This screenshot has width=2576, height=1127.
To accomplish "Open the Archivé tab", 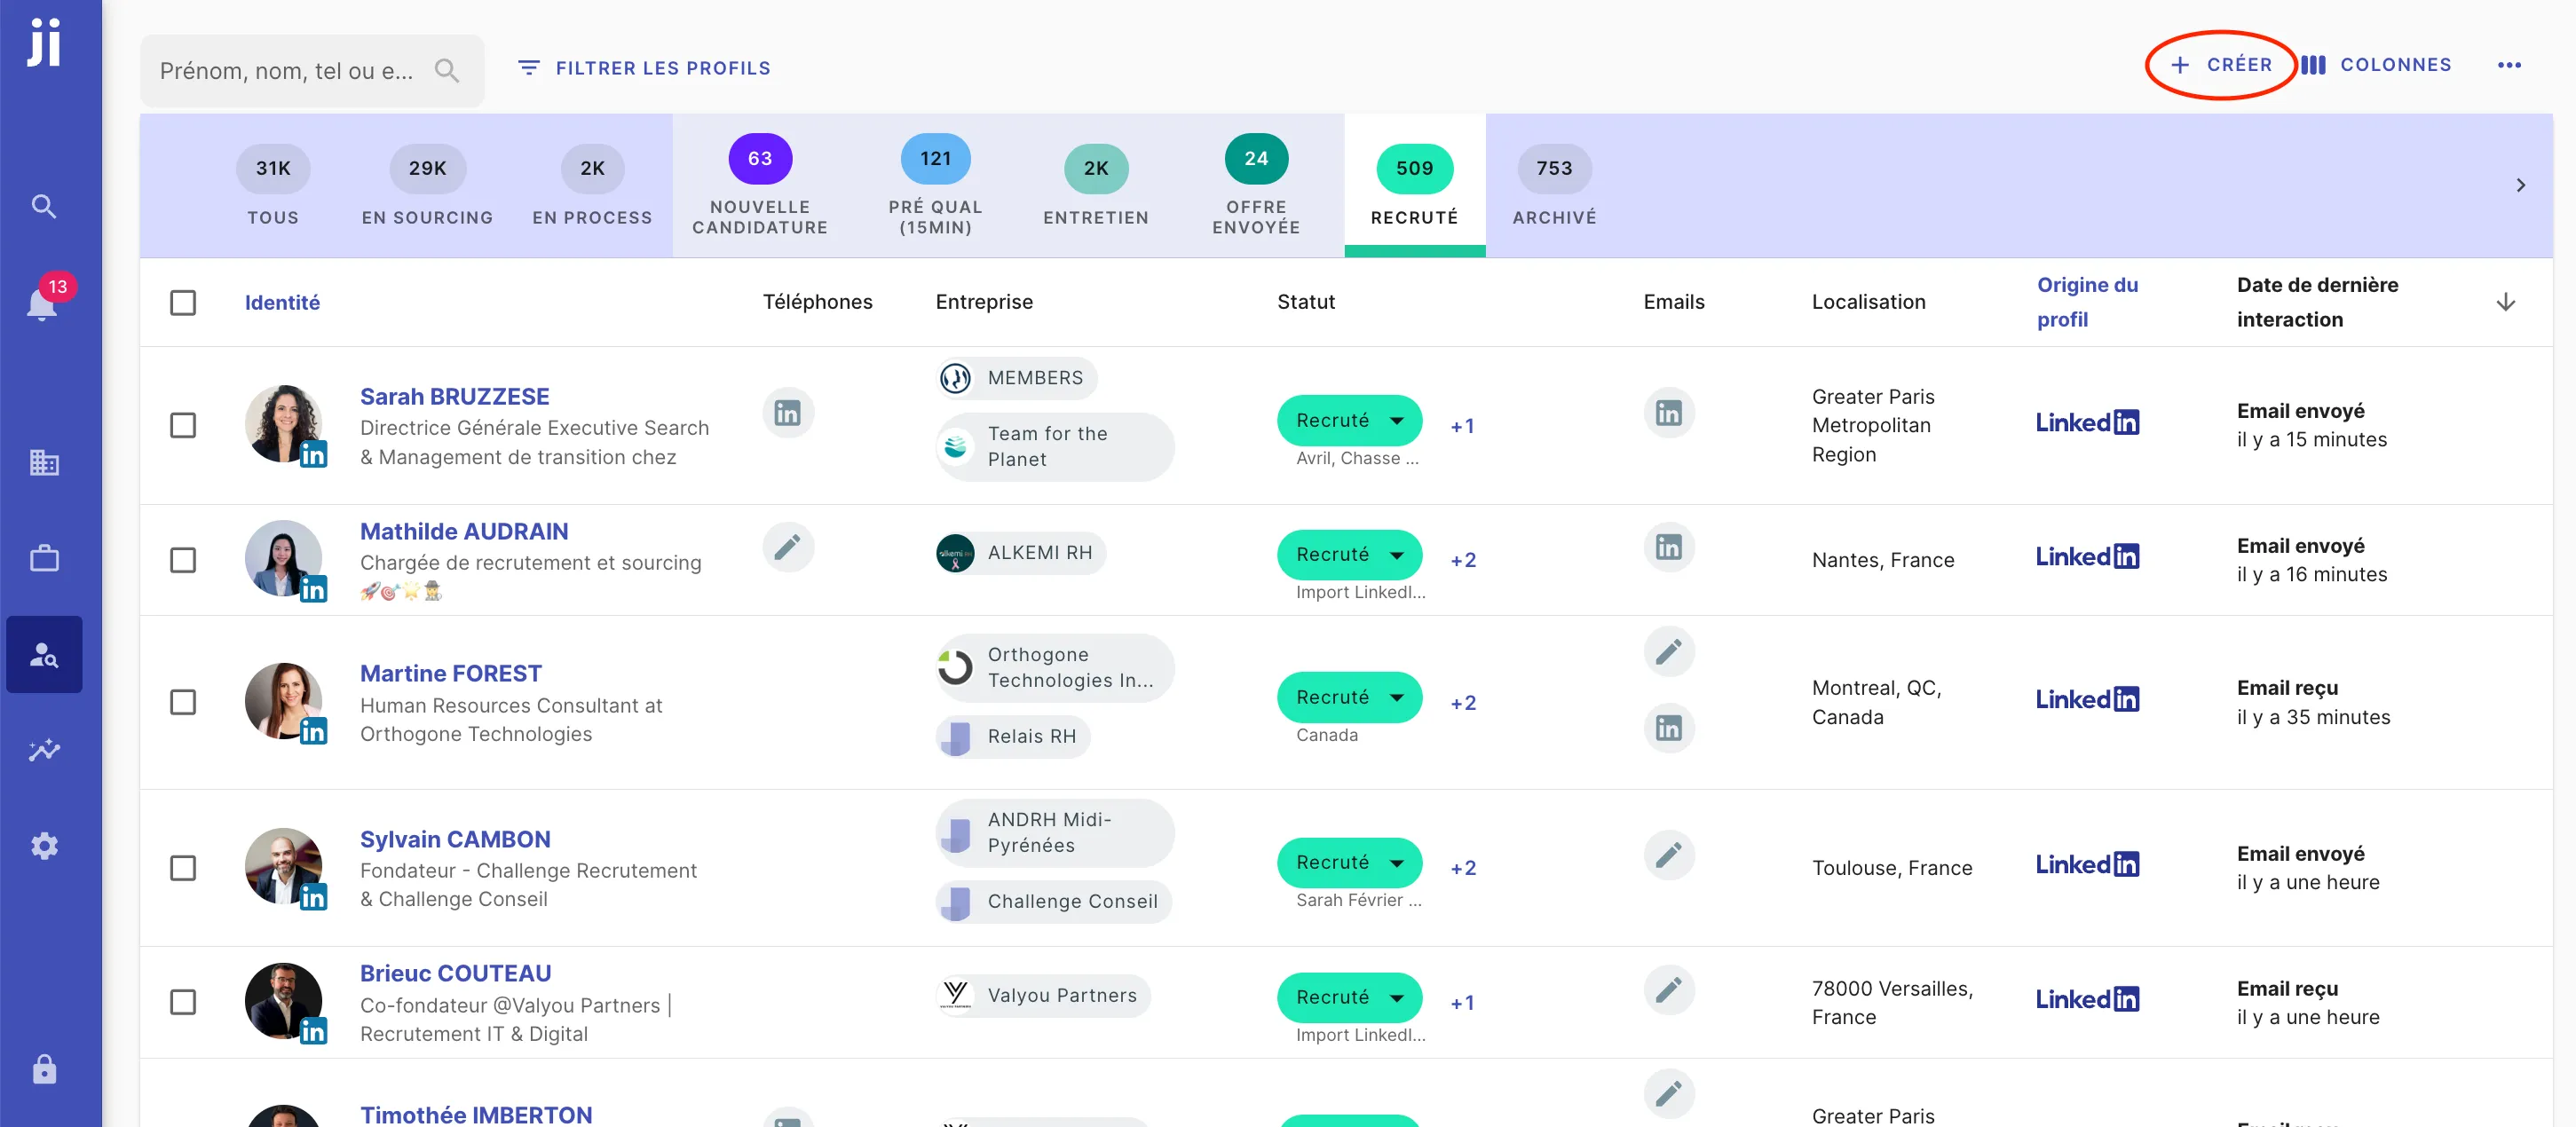I will [x=1553, y=186].
